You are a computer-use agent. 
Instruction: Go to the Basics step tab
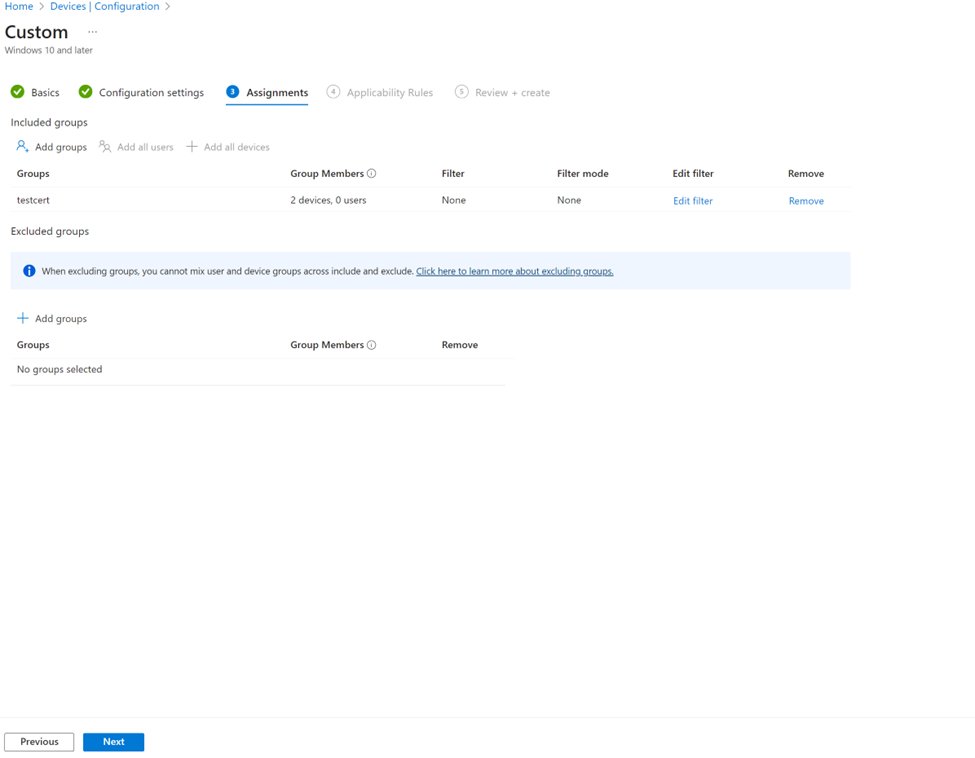pos(35,92)
